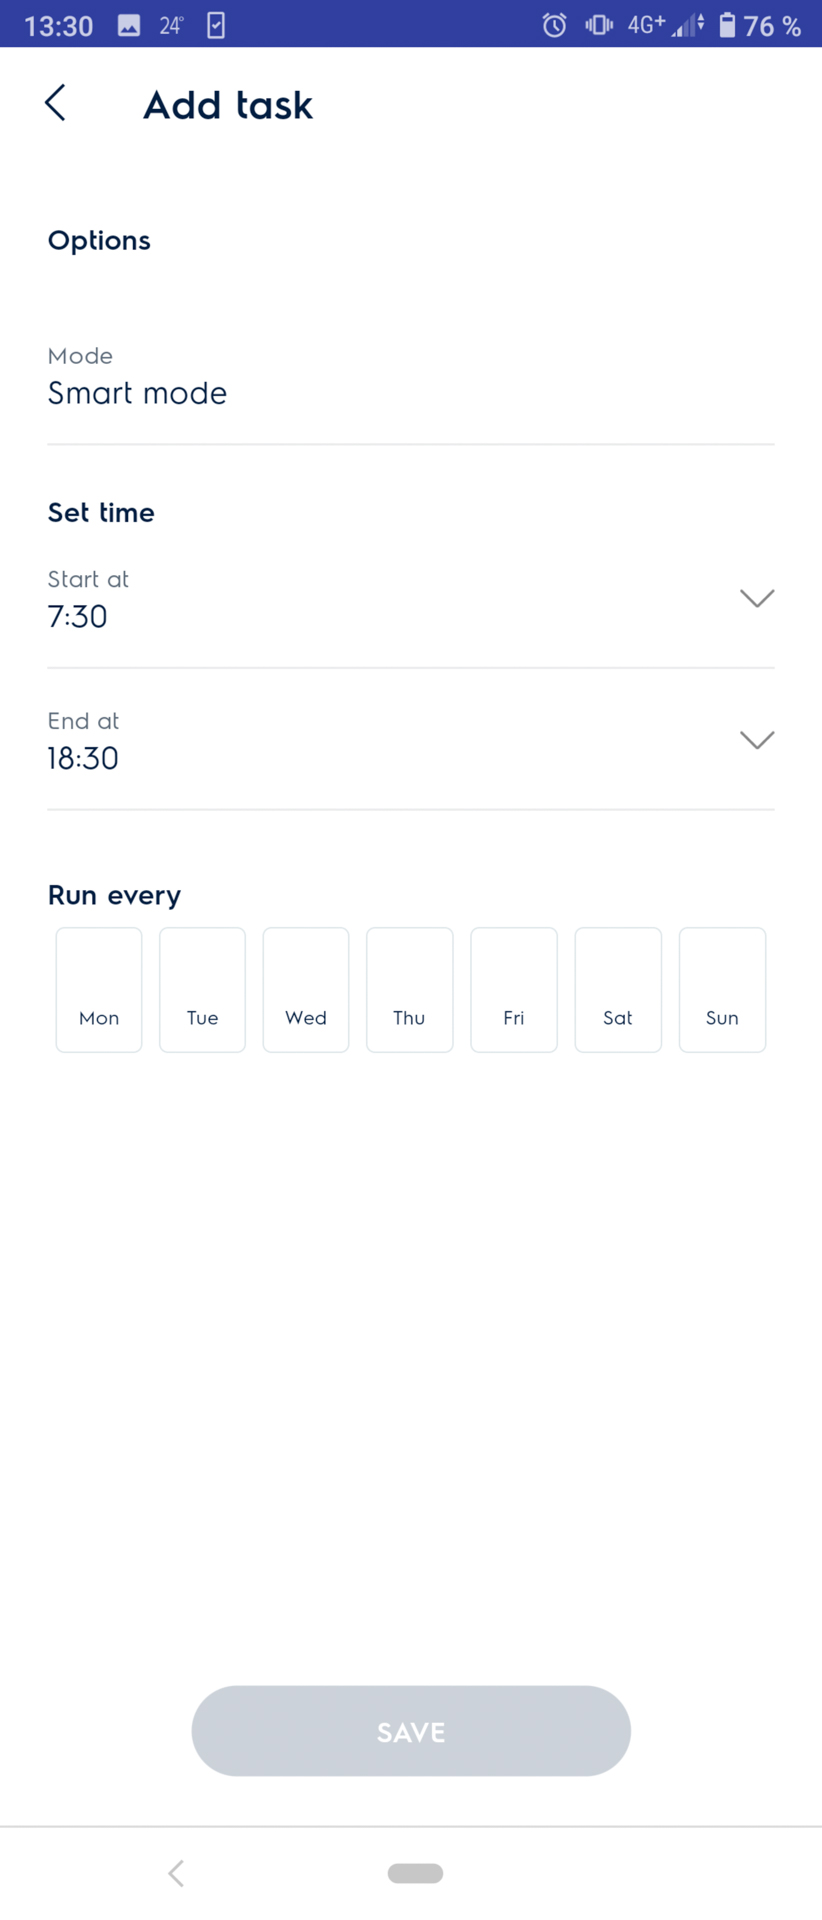This screenshot has height=1920, width=822.
Task: Click the SAVE button
Action: coord(411,1731)
